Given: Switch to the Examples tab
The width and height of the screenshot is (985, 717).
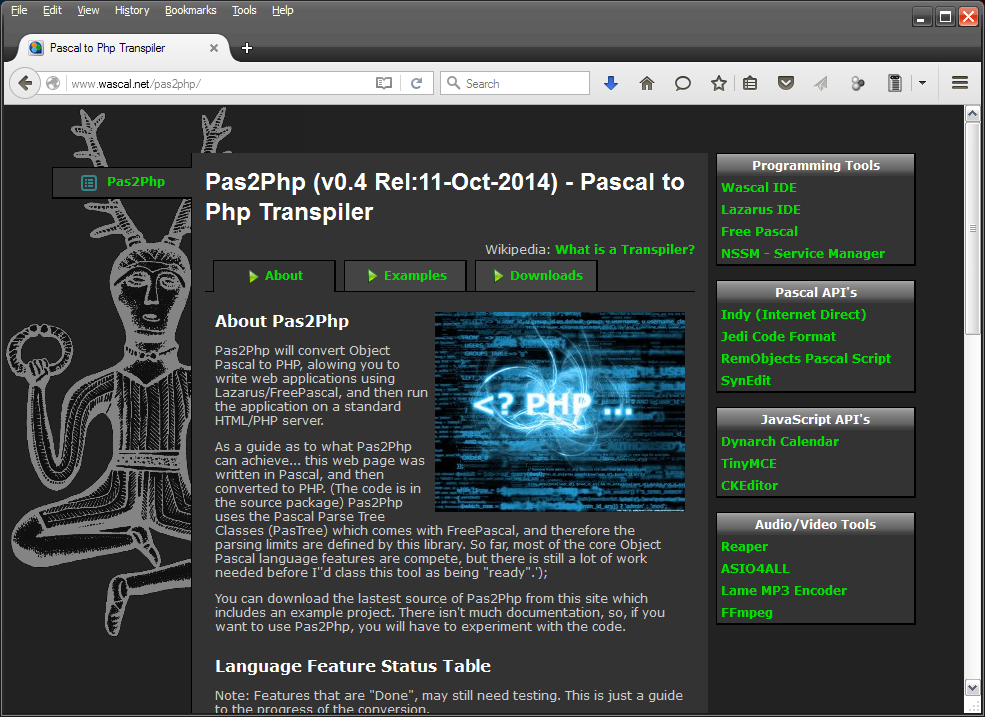Looking at the screenshot, I should click(x=414, y=275).
